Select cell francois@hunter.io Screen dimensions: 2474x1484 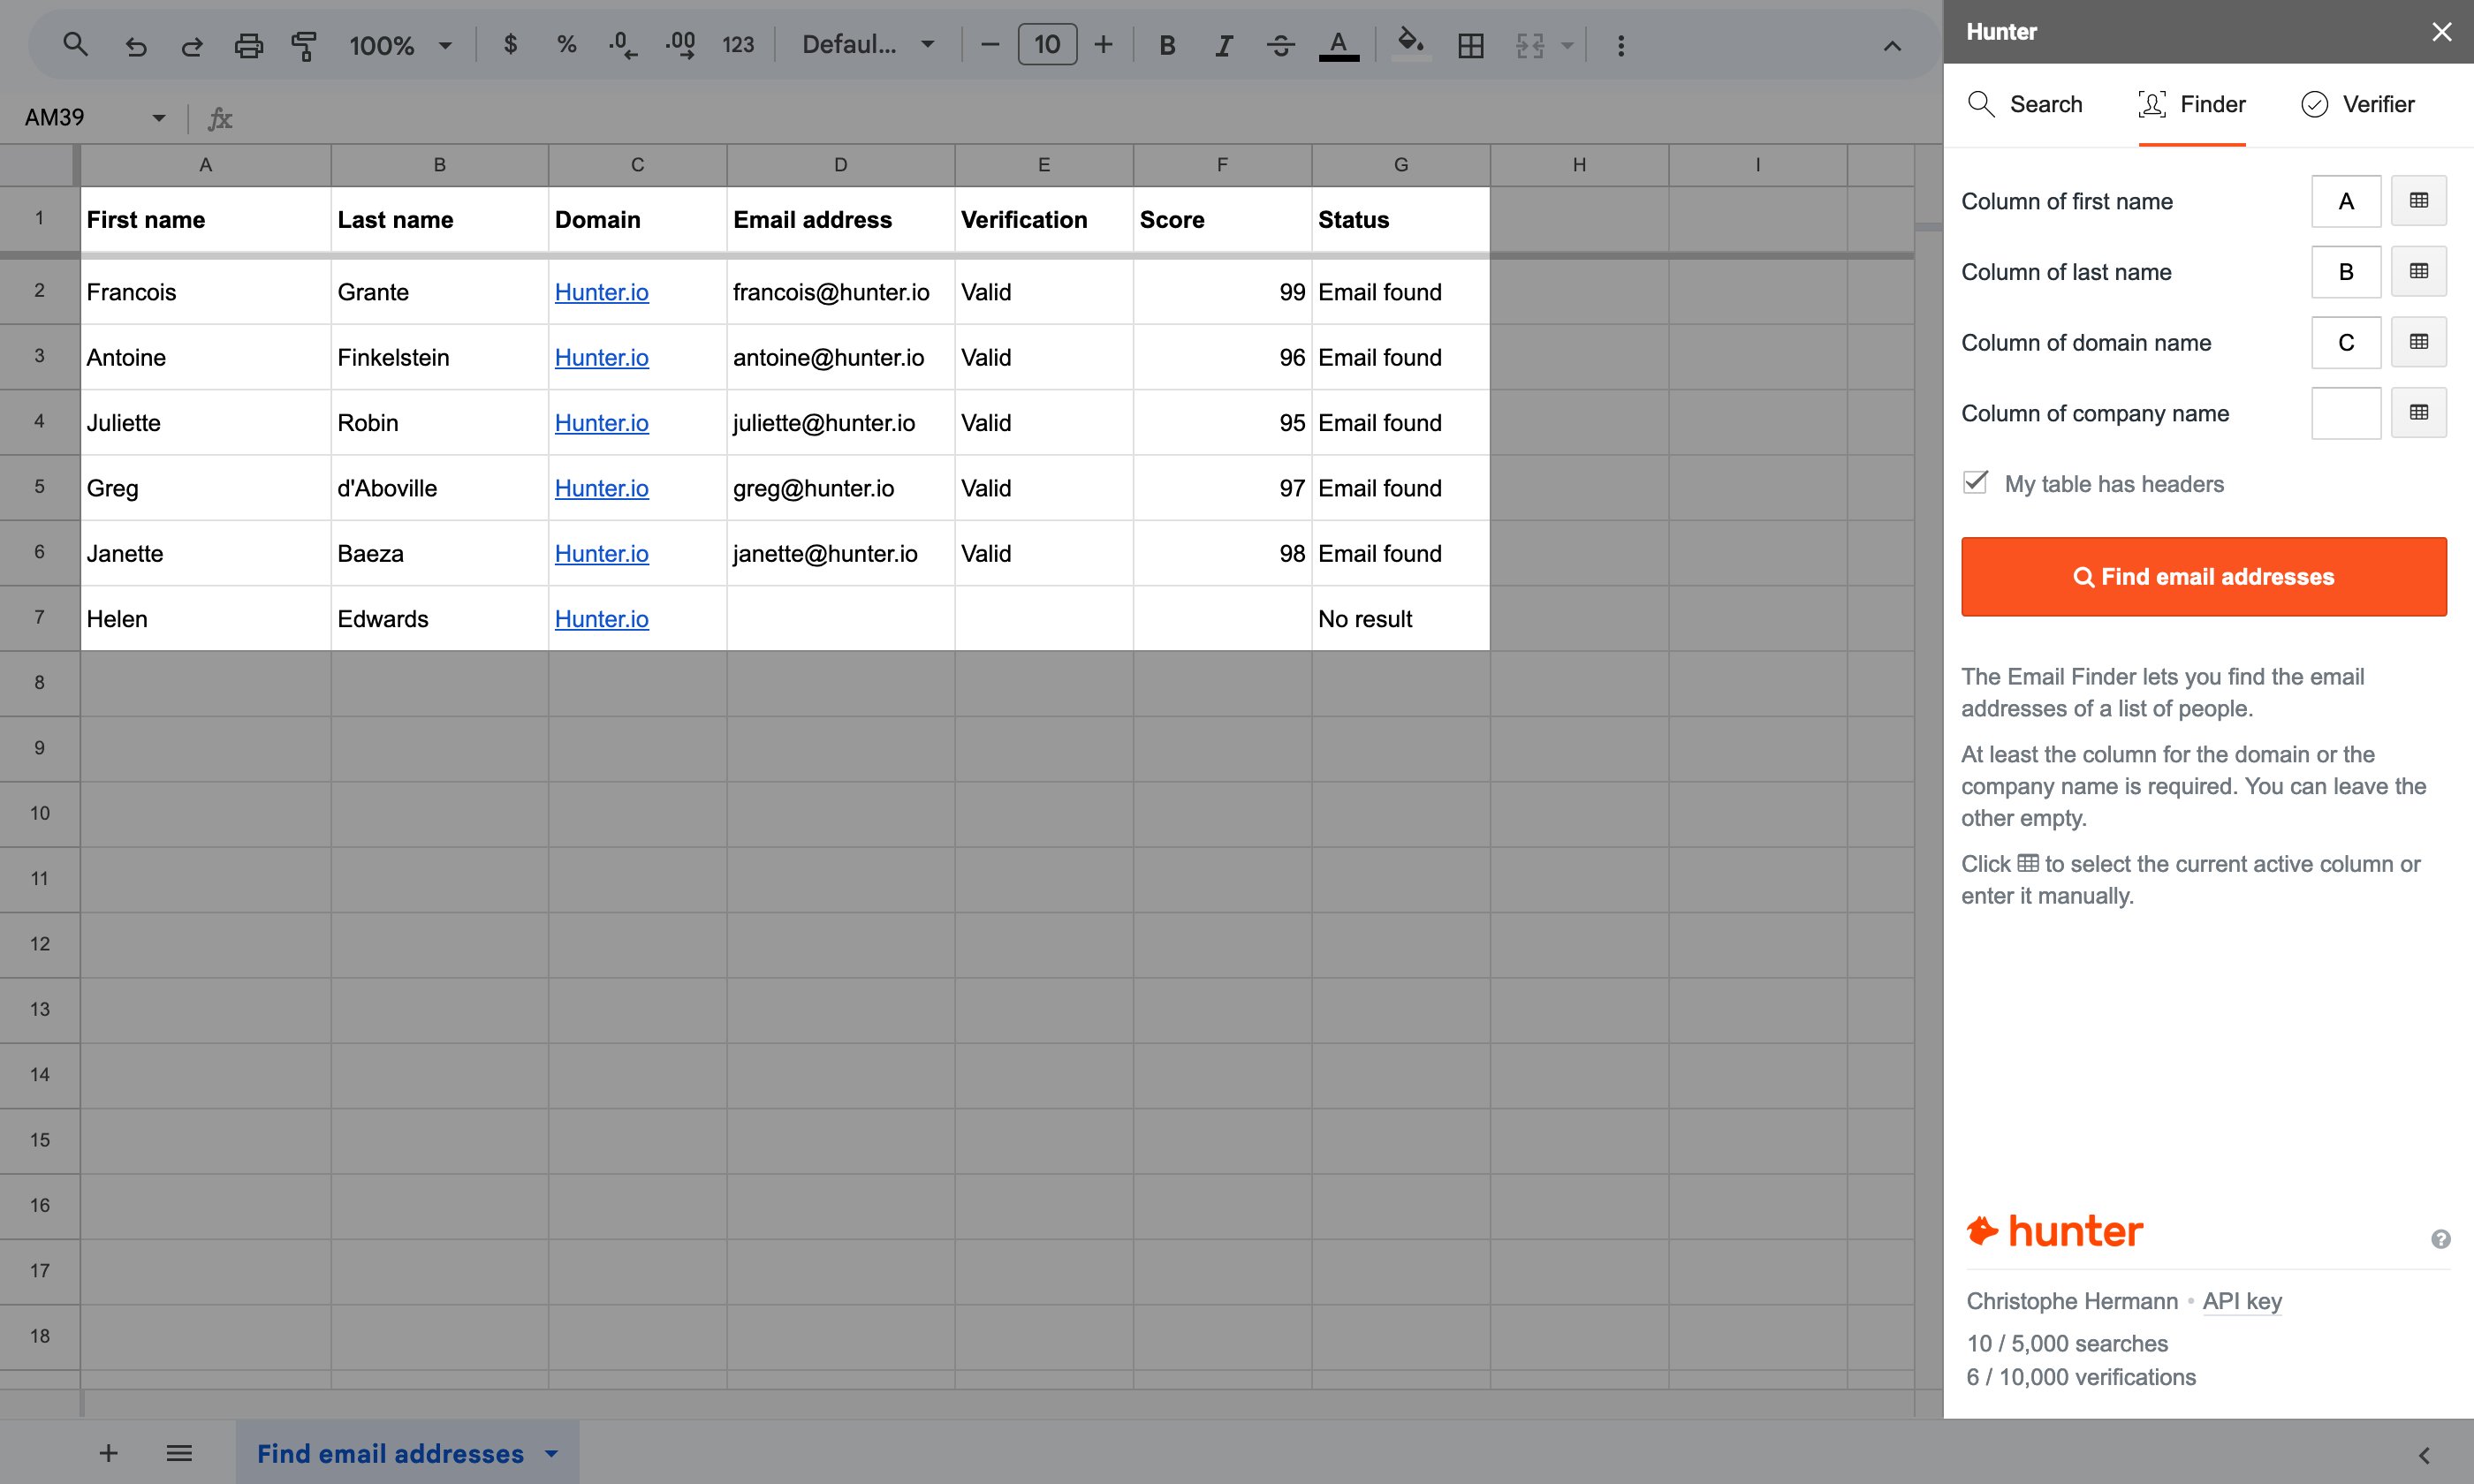click(x=840, y=292)
